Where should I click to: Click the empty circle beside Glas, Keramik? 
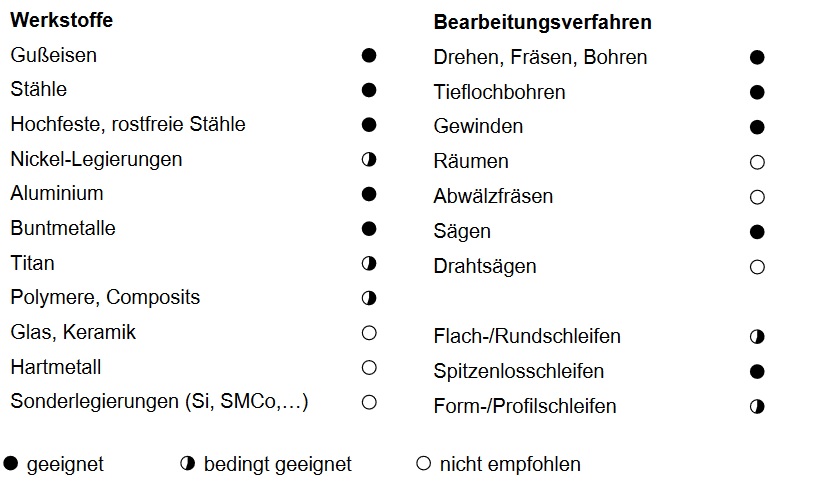pyautogui.click(x=369, y=333)
